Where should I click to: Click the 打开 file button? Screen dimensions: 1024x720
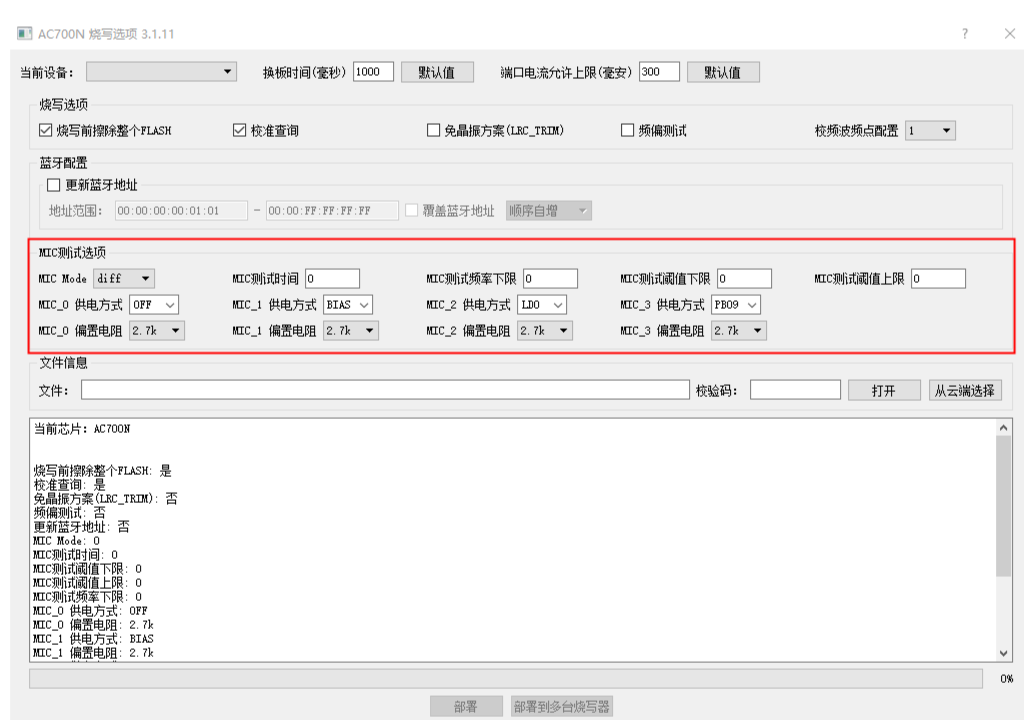(884, 391)
